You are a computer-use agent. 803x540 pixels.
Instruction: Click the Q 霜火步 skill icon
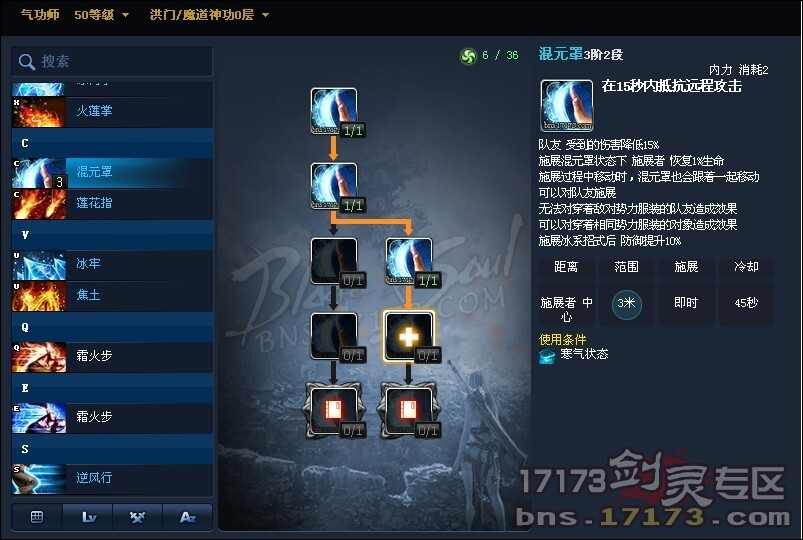pyautogui.click(x=39, y=357)
